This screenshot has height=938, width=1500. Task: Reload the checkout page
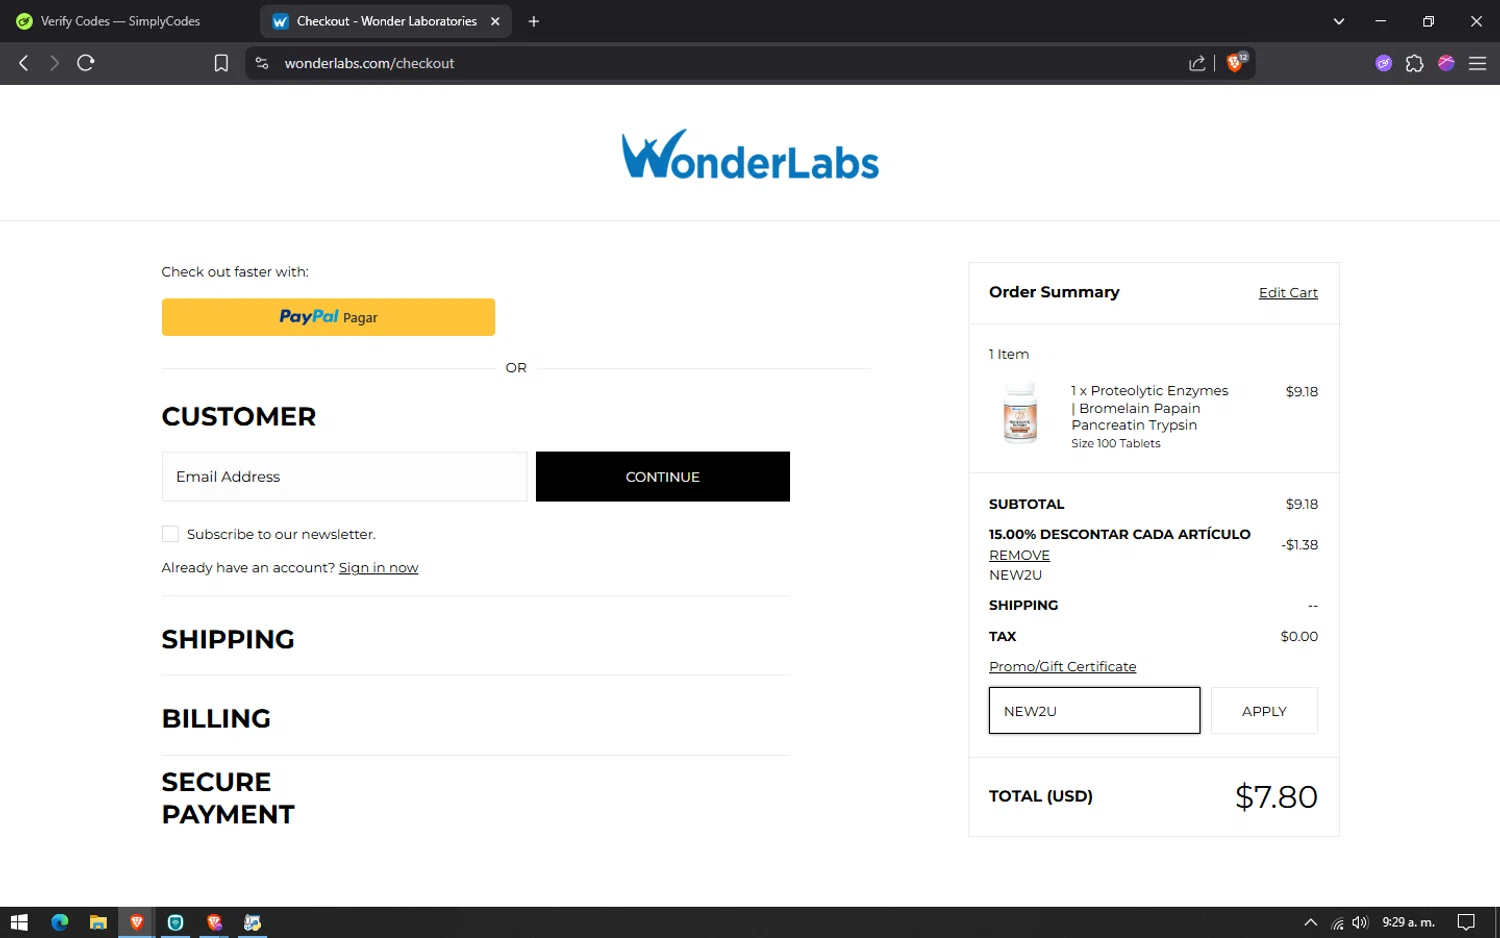point(86,63)
